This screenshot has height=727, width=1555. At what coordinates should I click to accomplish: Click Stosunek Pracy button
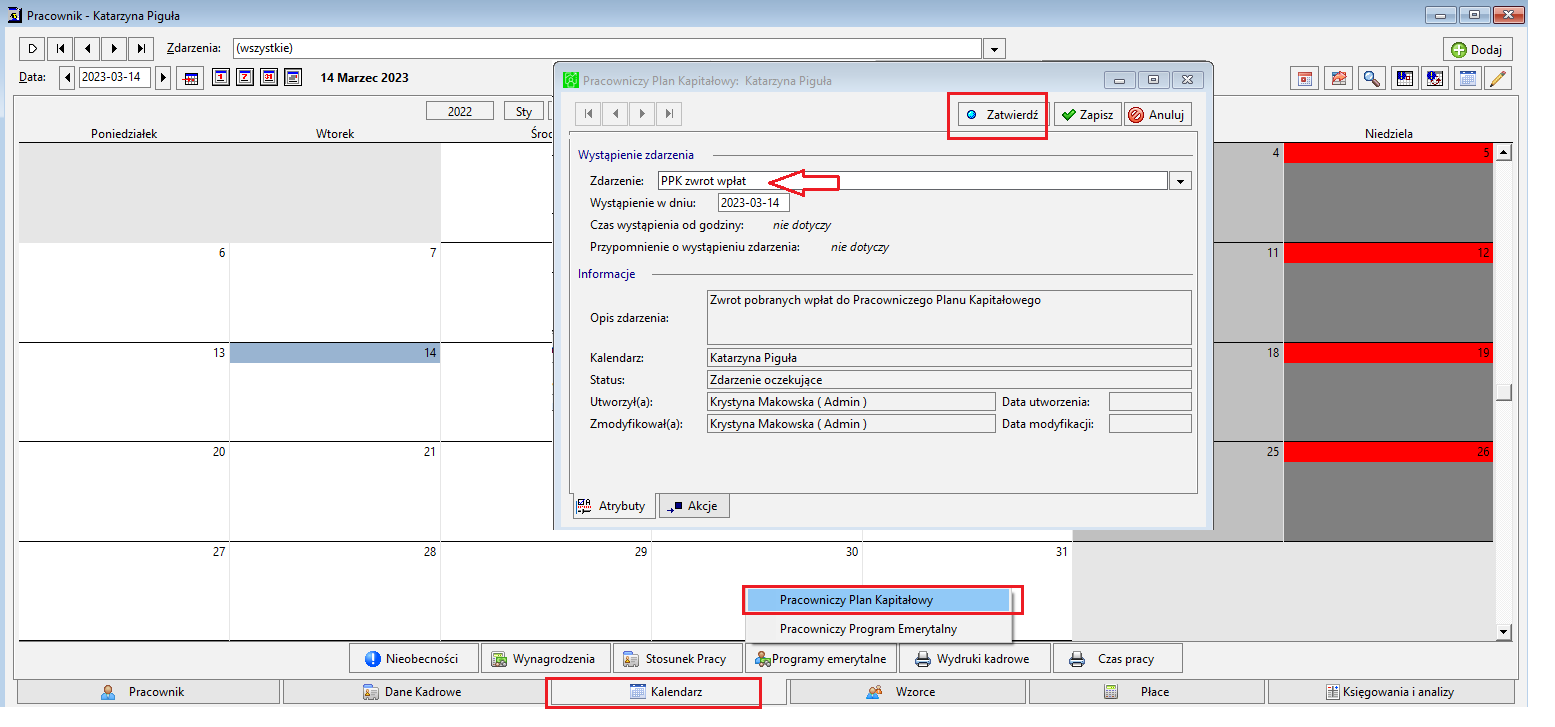pyautogui.click(x=677, y=659)
